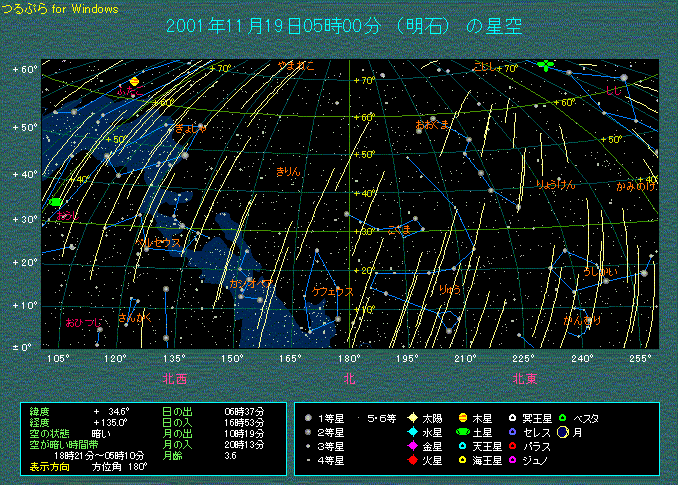The height and width of the screenshot is (485, 678).
Task: Select the 北西 direction label below the chart
Action: pos(173,378)
